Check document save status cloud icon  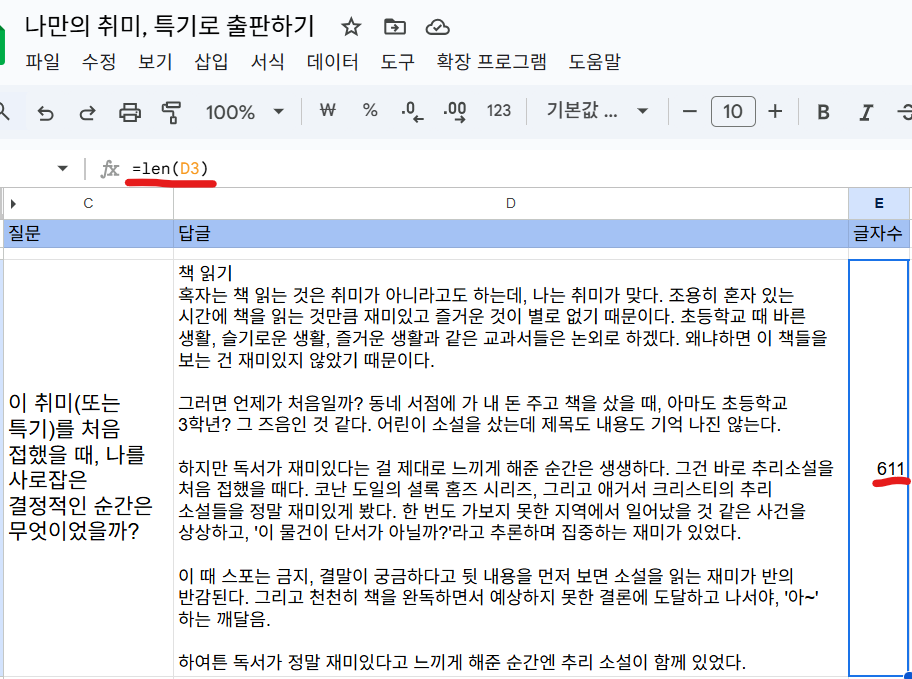(x=437, y=28)
